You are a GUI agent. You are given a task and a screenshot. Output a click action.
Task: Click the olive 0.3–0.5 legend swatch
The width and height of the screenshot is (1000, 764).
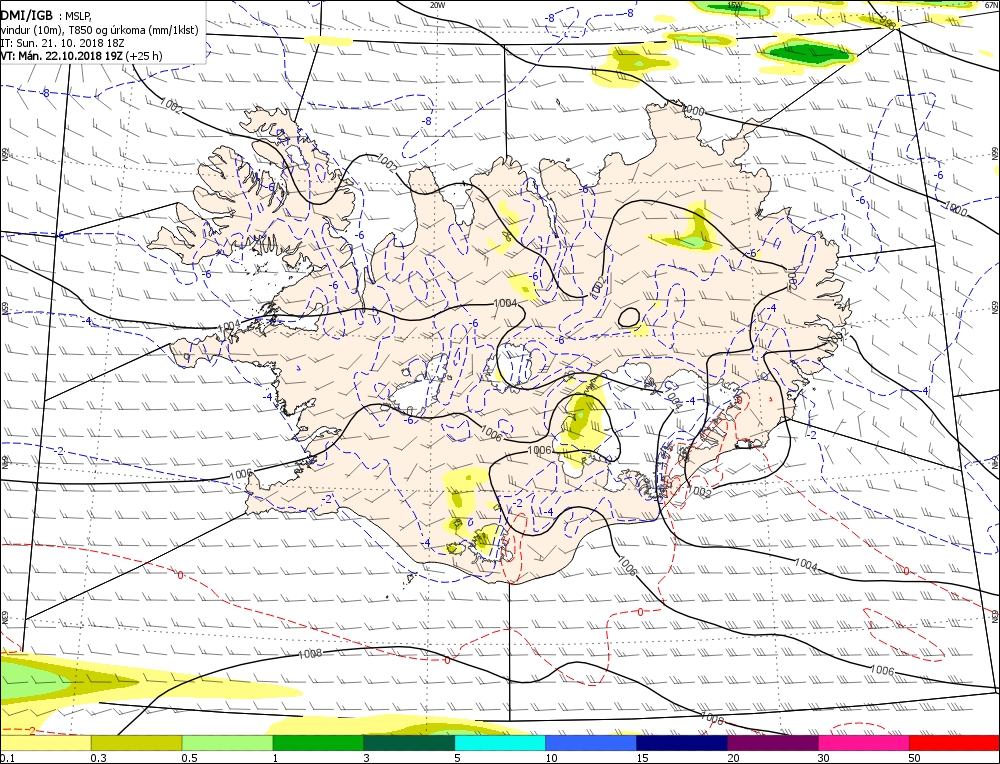pos(136,743)
